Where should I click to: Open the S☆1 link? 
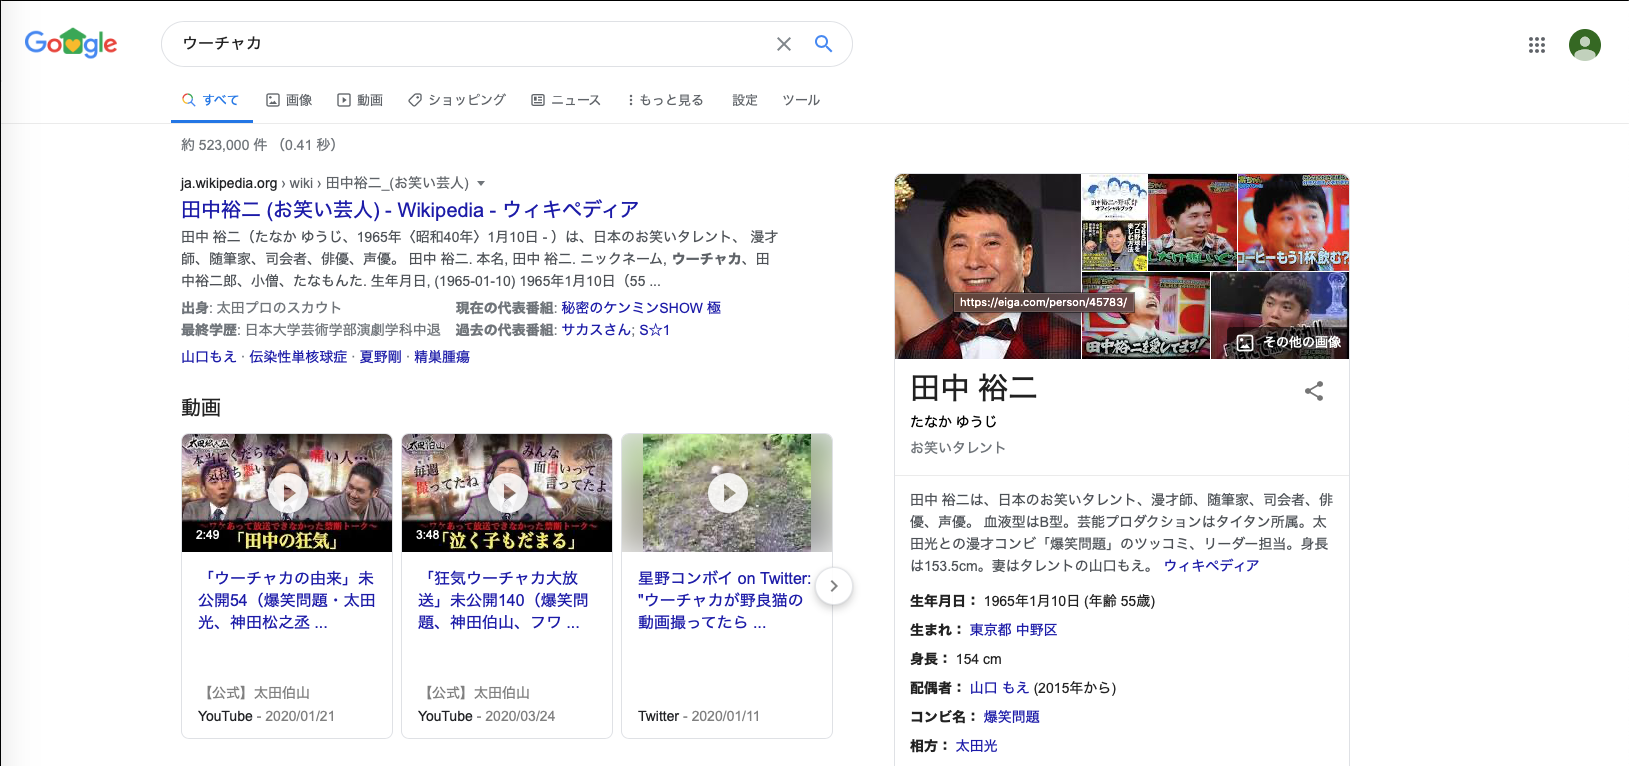click(x=655, y=330)
